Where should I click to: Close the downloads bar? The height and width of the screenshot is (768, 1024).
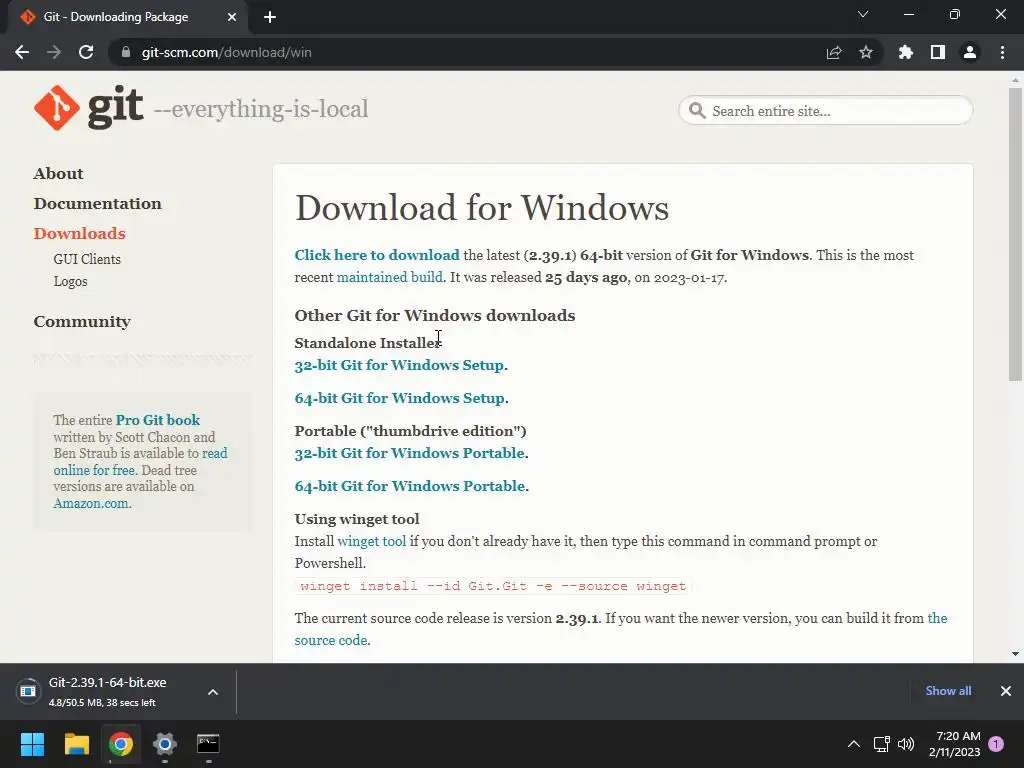tap(1006, 691)
